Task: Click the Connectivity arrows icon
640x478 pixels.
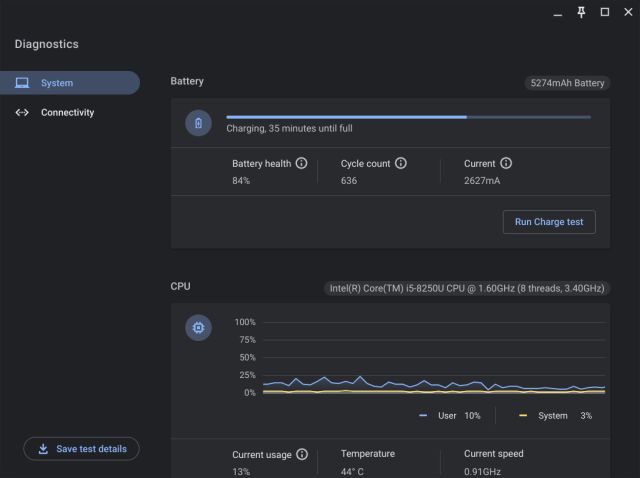Action: 22,113
